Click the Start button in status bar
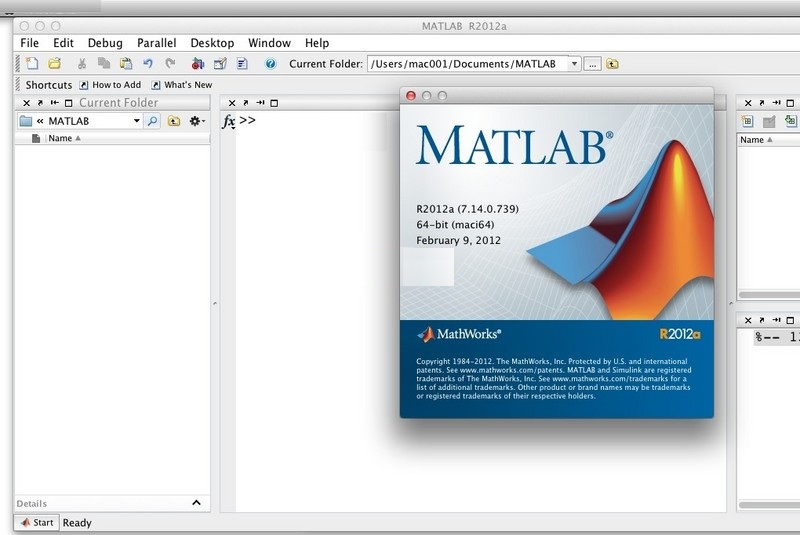Image resolution: width=800 pixels, height=535 pixels. (x=37, y=522)
